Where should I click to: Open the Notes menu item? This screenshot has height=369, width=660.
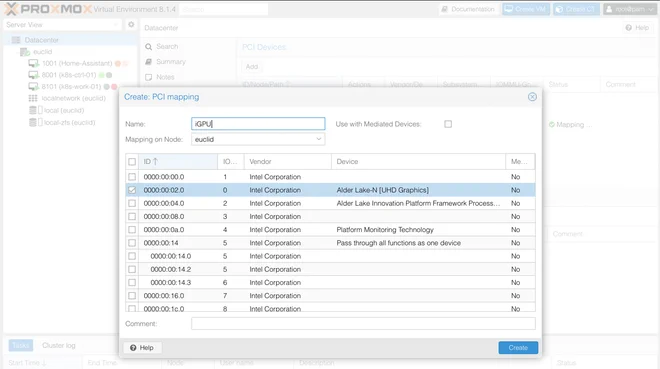pyautogui.click(x=160, y=77)
